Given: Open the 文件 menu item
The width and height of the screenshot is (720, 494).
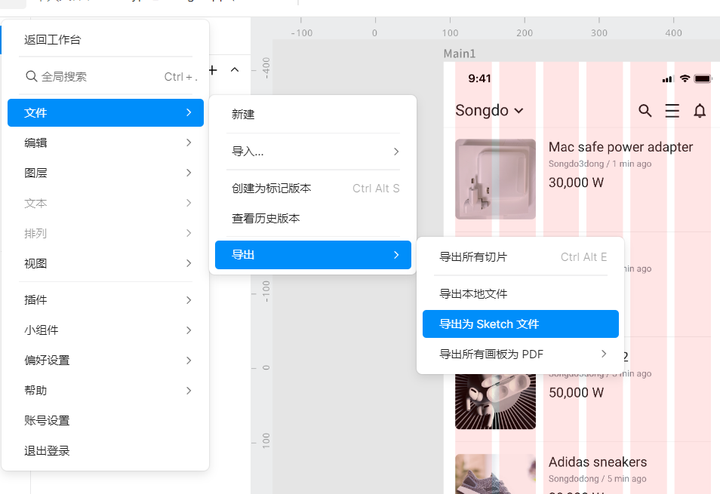Looking at the screenshot, I should click(x=105, y=112).
